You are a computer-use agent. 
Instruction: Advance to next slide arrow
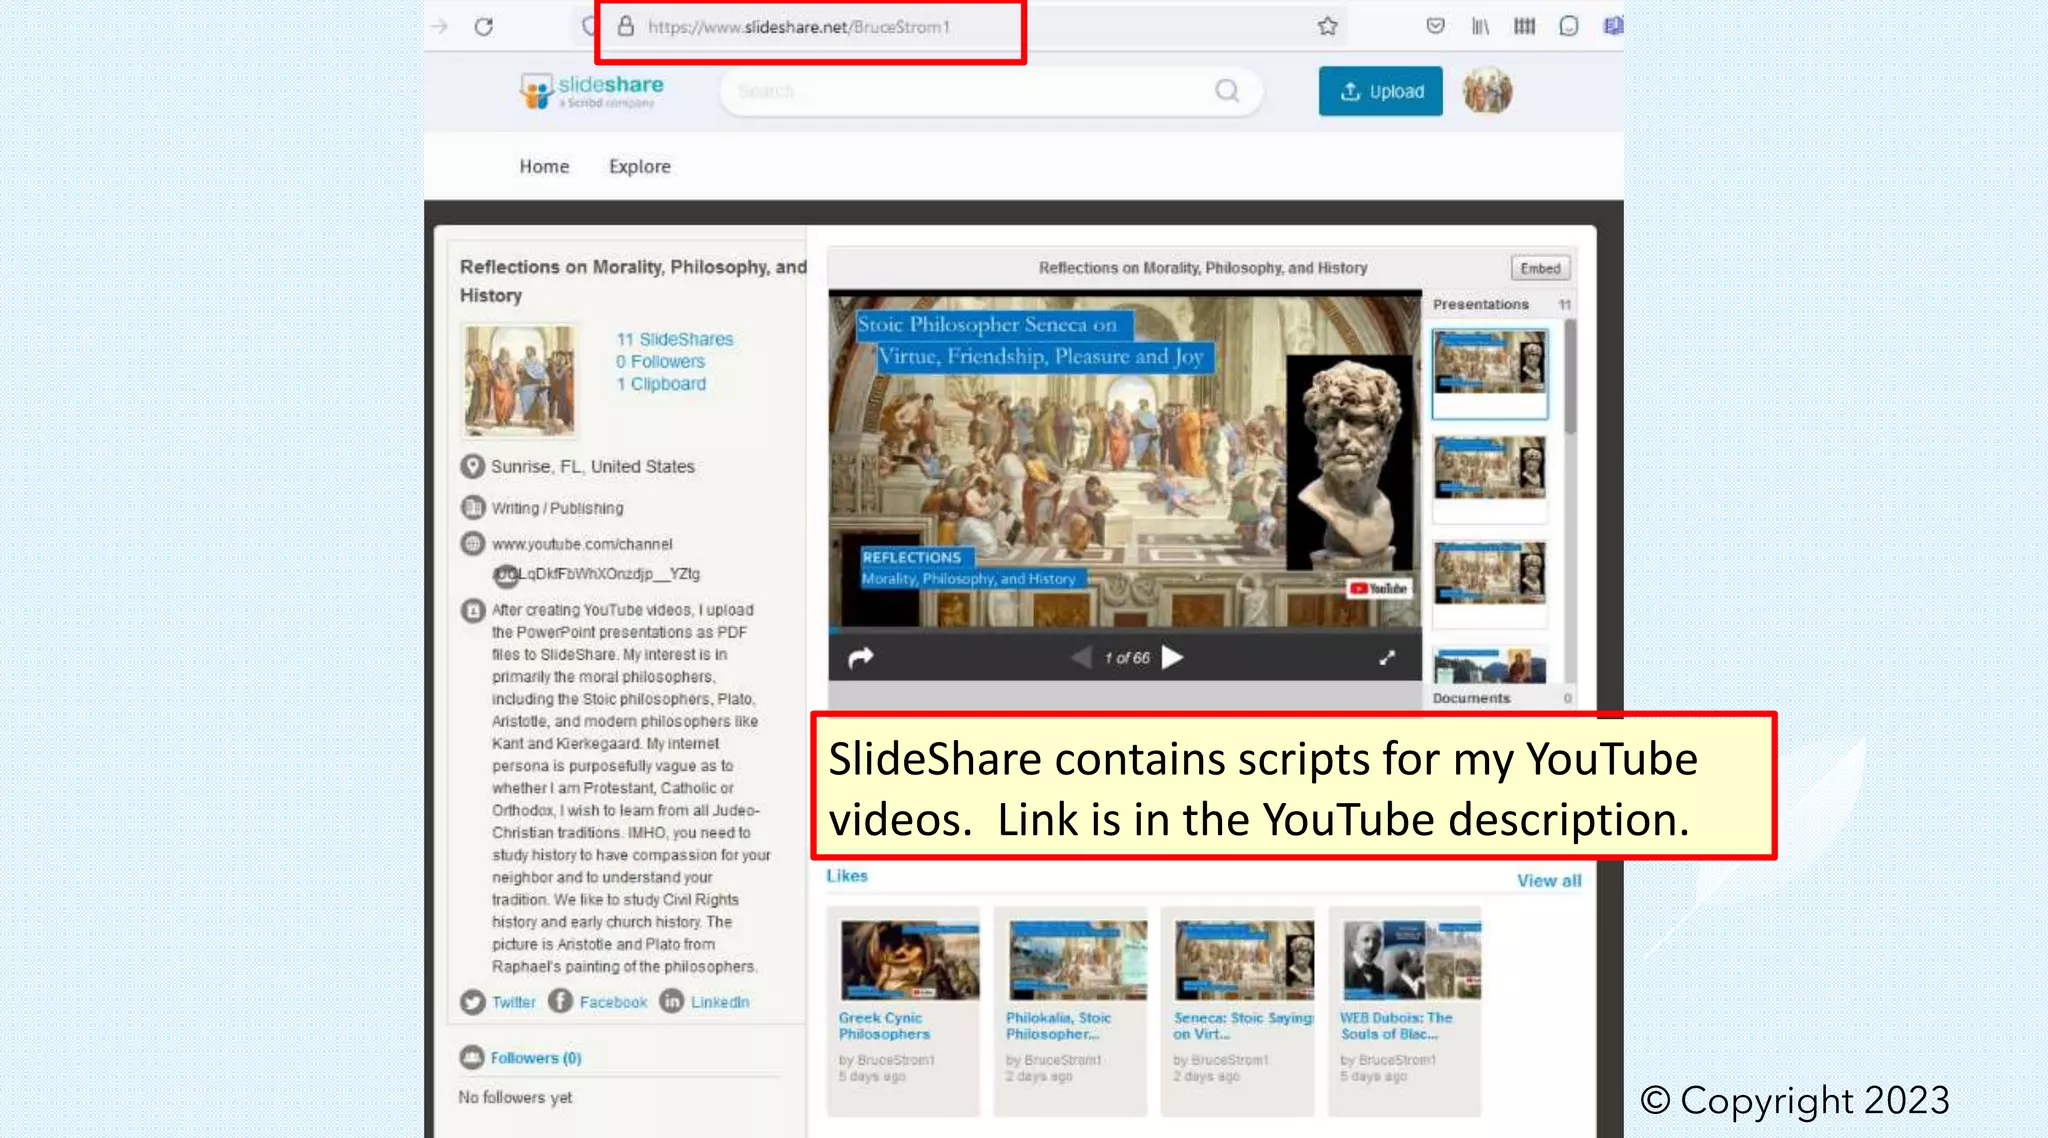[x=1174, y=657]
